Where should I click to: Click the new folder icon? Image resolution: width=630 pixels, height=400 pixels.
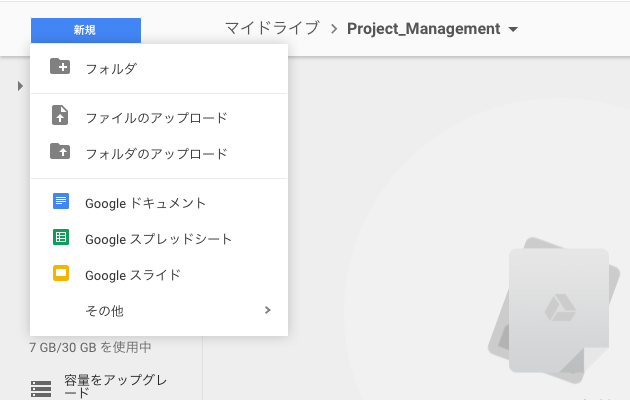click(x=60, y=66)
